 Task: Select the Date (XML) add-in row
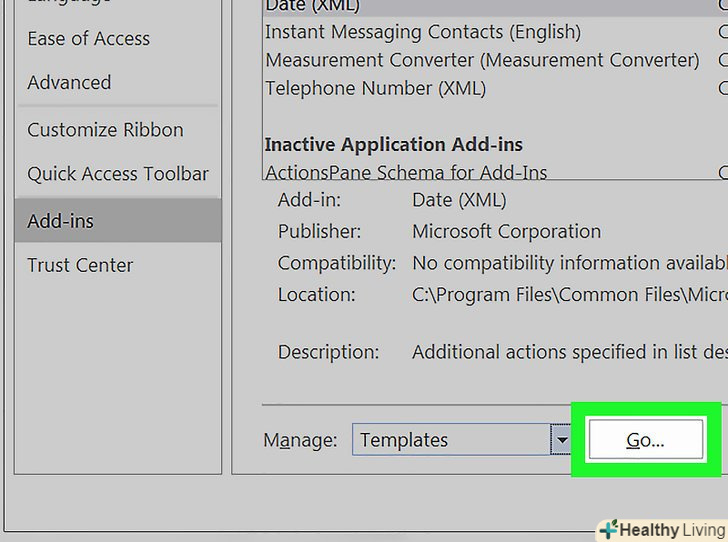[312, 7]
